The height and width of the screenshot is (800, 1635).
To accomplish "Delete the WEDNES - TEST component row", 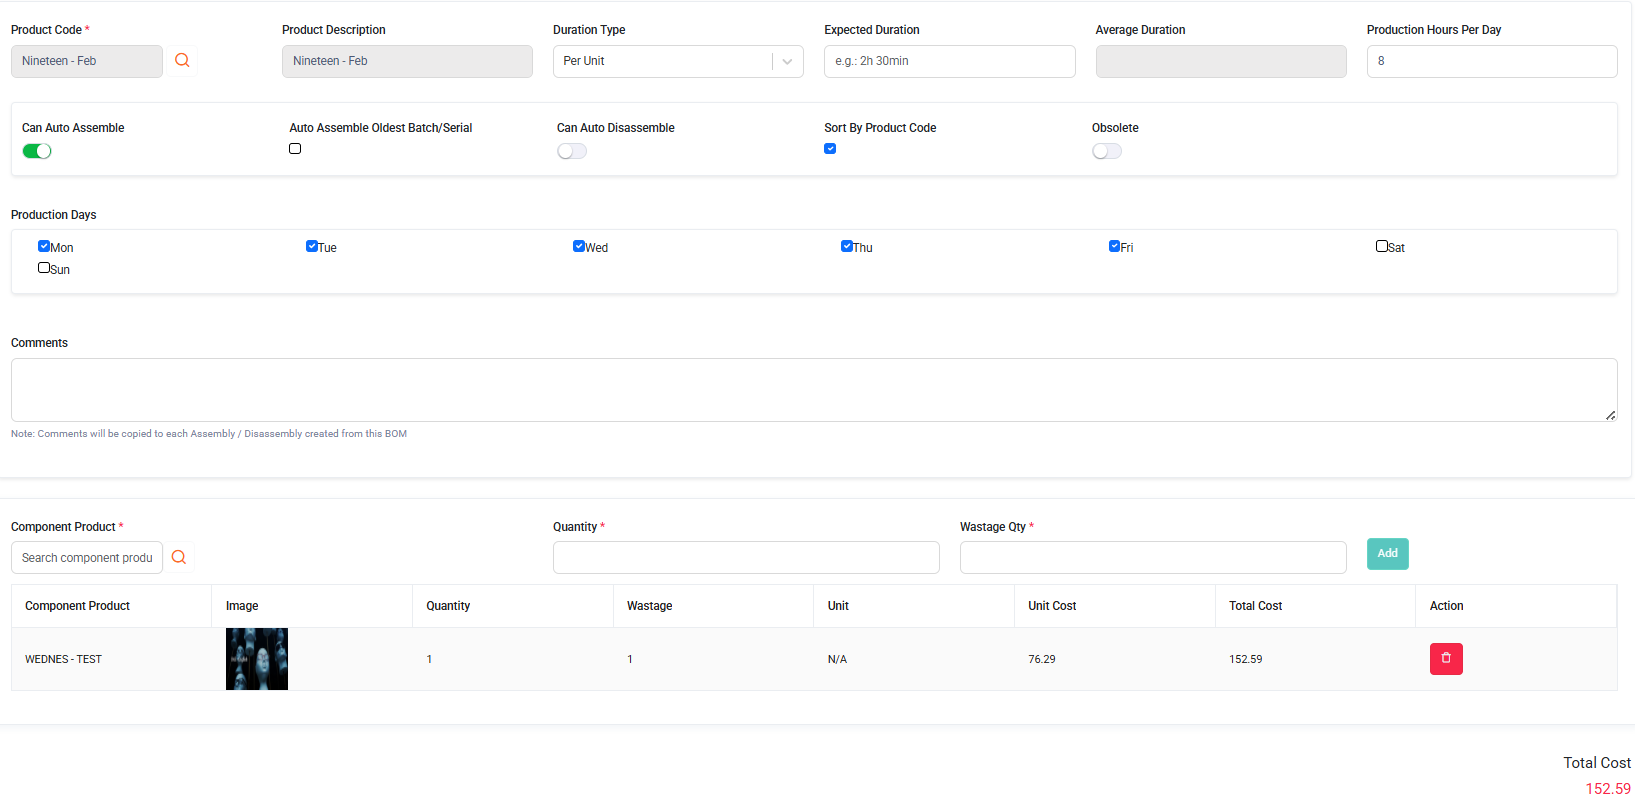I will click(x=1446, y=659).
